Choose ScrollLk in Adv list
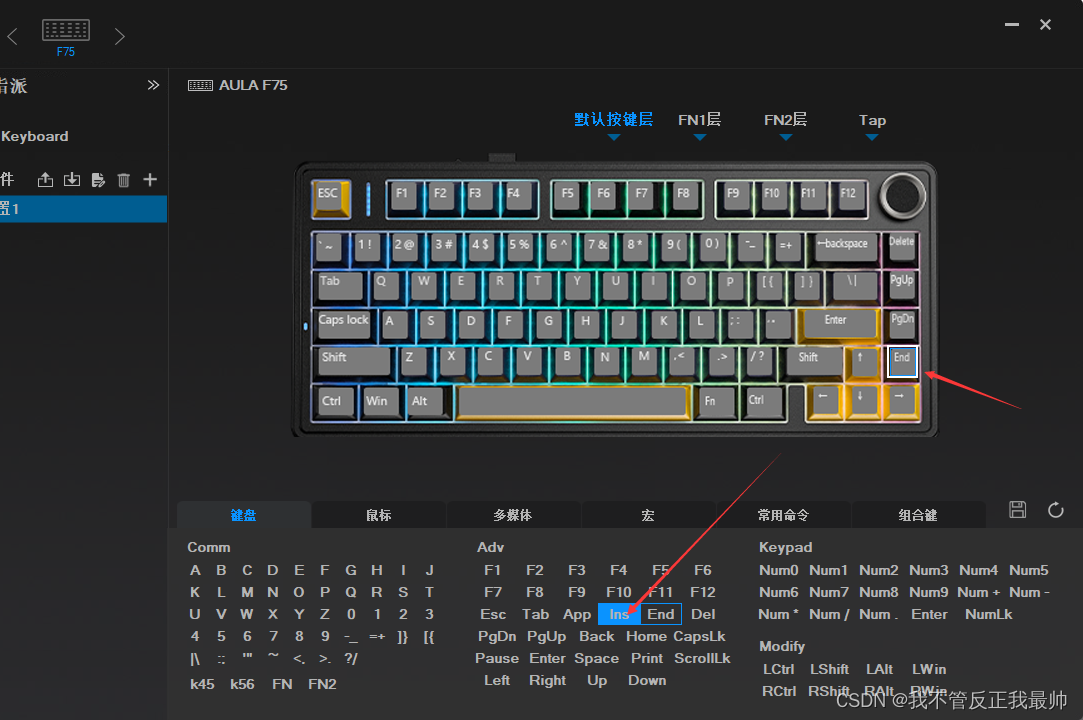The image size is (1083, 720). pos(702,659)
